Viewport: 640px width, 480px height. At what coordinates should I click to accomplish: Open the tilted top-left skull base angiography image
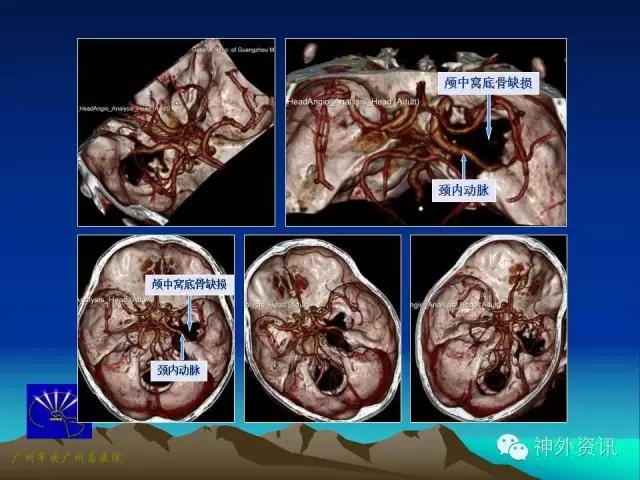click(x=176, y=132)
